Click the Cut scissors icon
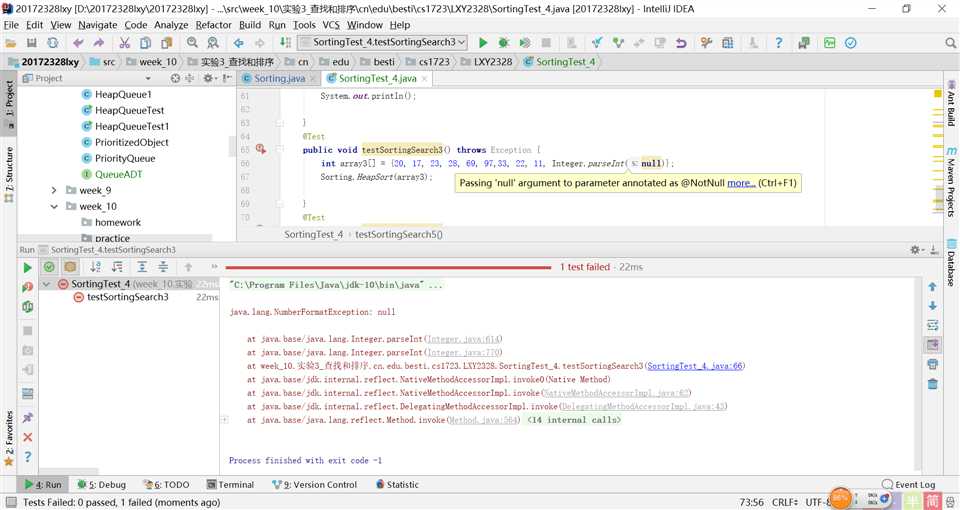 pyautogui.click(x=124, y=42)
